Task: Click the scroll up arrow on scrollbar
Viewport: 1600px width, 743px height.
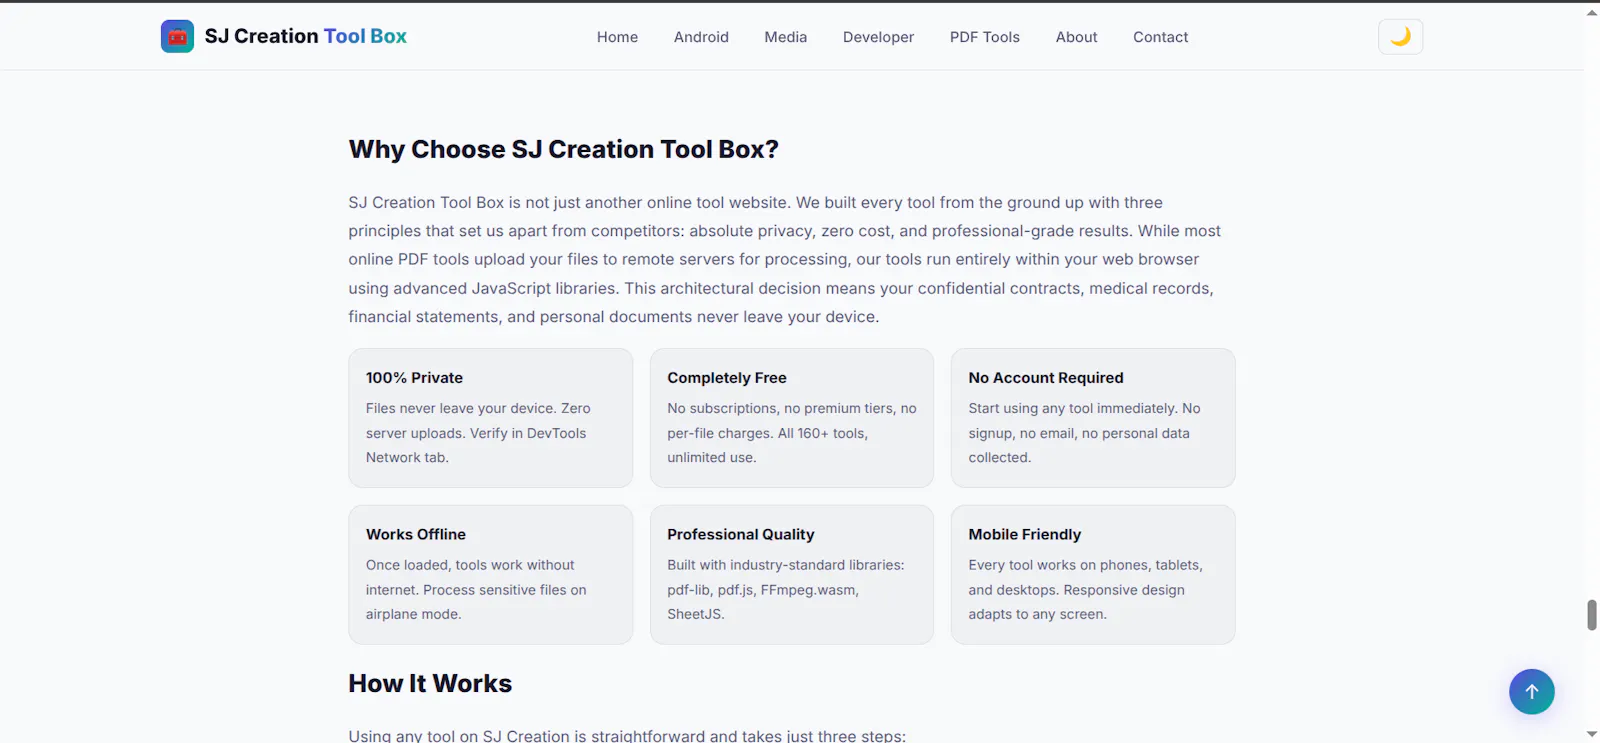Action: pyautogui.click(x=1592, y=13)
